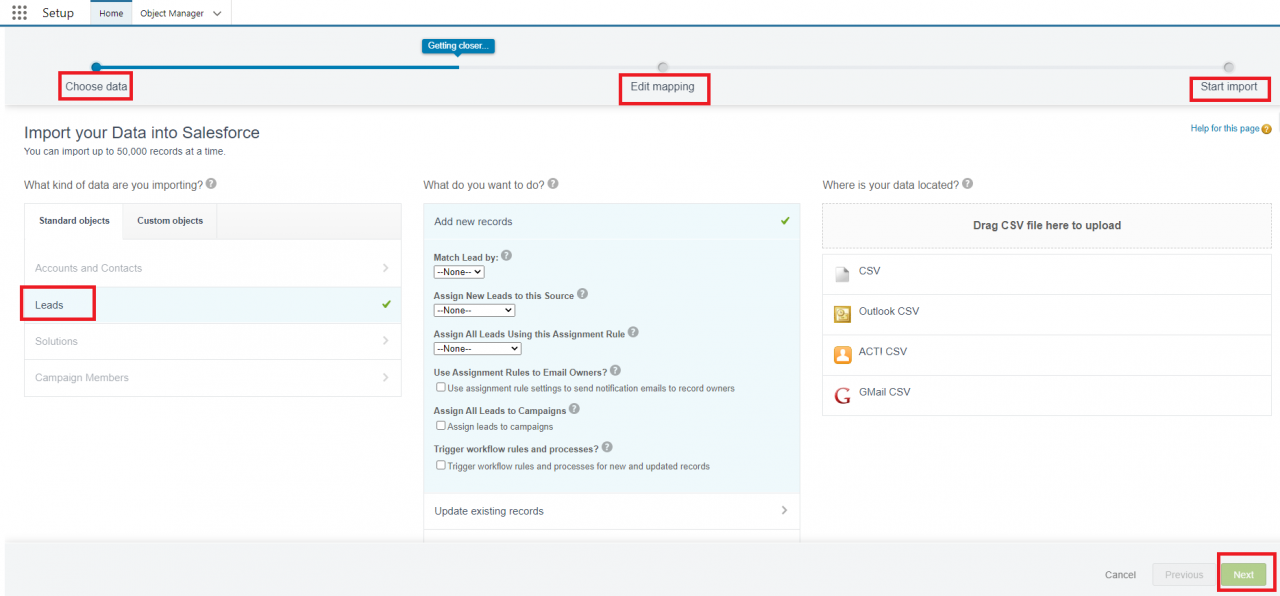The height and width of the screenshot is (596, 1280).
Task: Click the Edit mapping step circle
Action: (x=662, y=67)
